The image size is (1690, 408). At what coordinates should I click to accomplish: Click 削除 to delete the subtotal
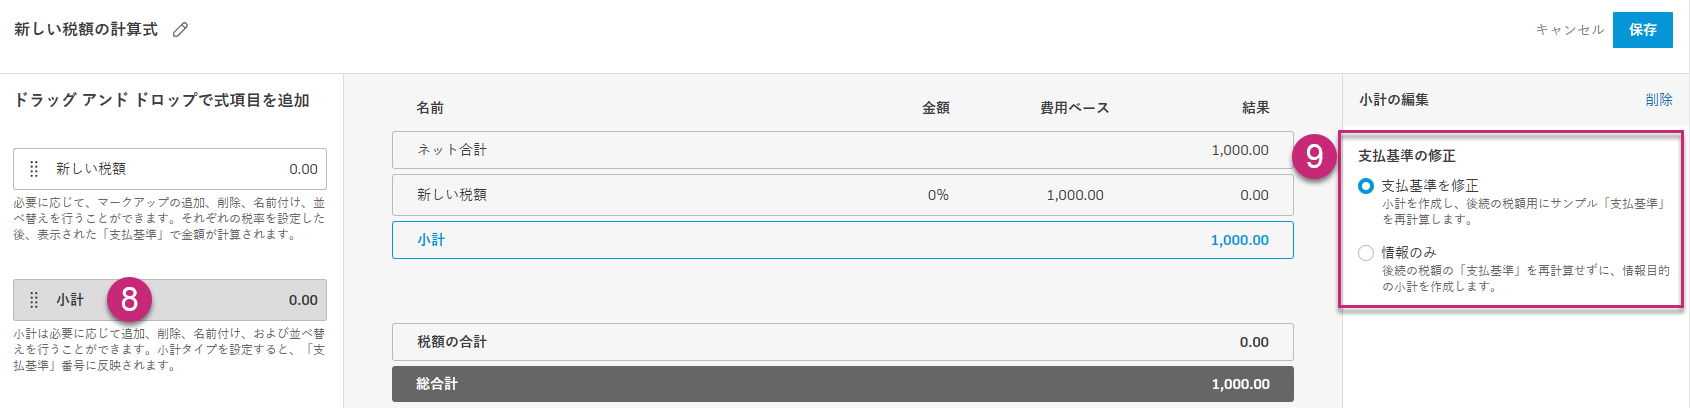(1658, 100)
